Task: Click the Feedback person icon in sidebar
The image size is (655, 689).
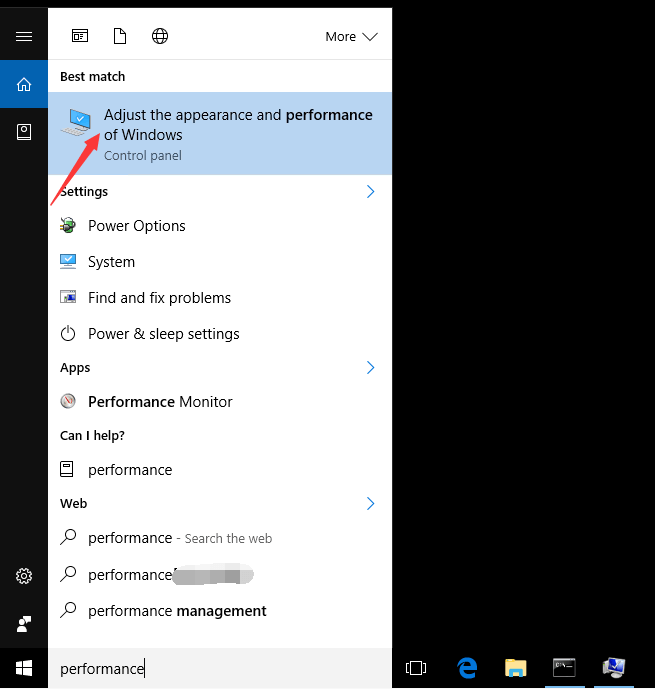Action: click(24, 624)
